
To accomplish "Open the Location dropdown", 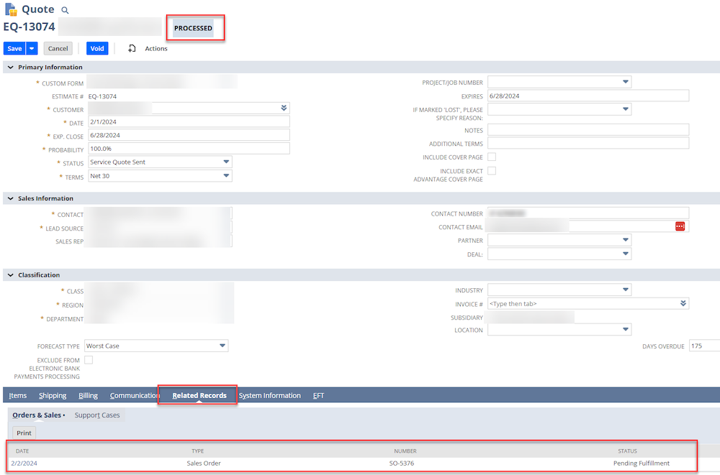I will (559, 329).
